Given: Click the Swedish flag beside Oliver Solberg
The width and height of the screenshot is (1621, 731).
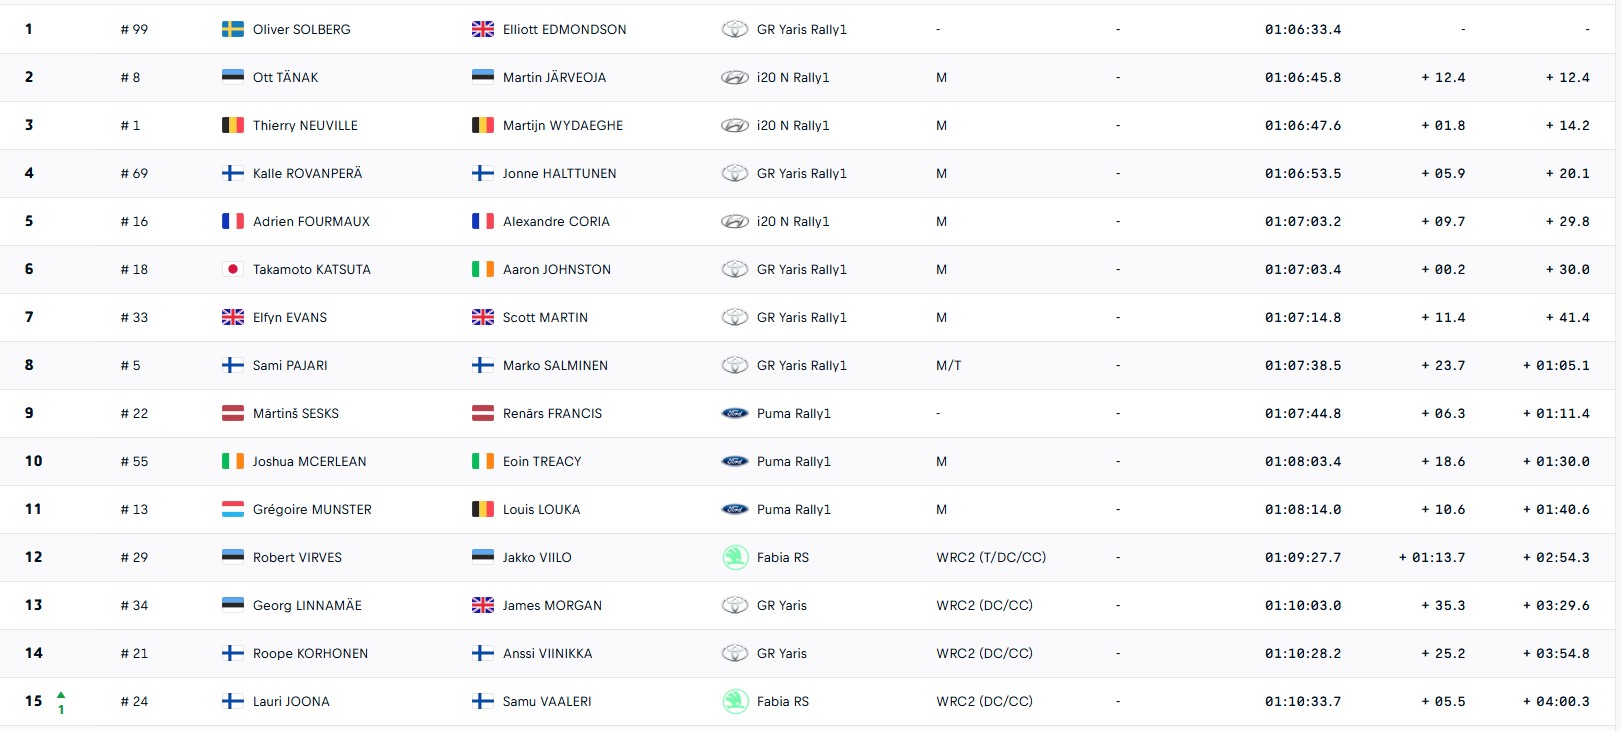Looking at the screenshot, I should 232,29.
